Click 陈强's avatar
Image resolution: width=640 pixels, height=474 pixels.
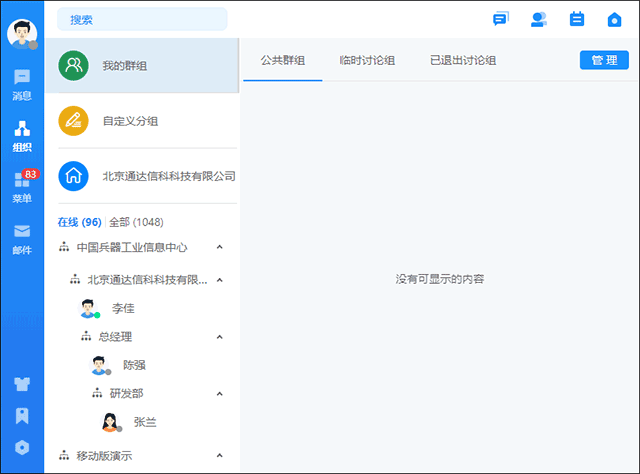click(x=100, y=365)
